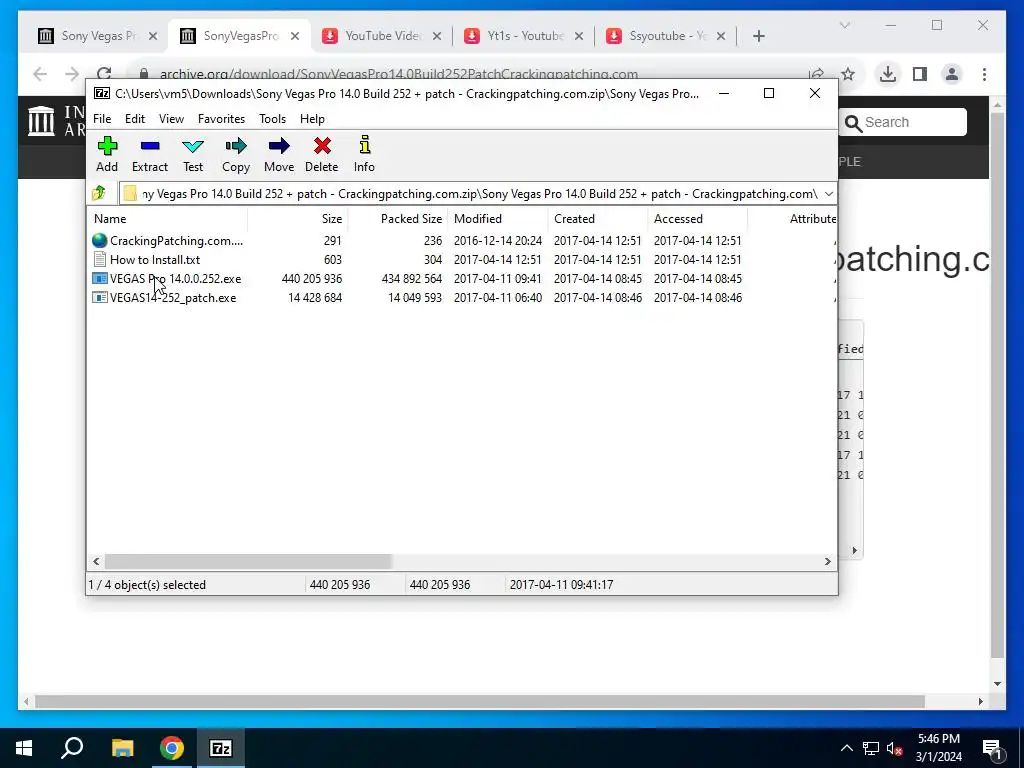
Task: Open the View menu
Action: (x=171, y=119)
